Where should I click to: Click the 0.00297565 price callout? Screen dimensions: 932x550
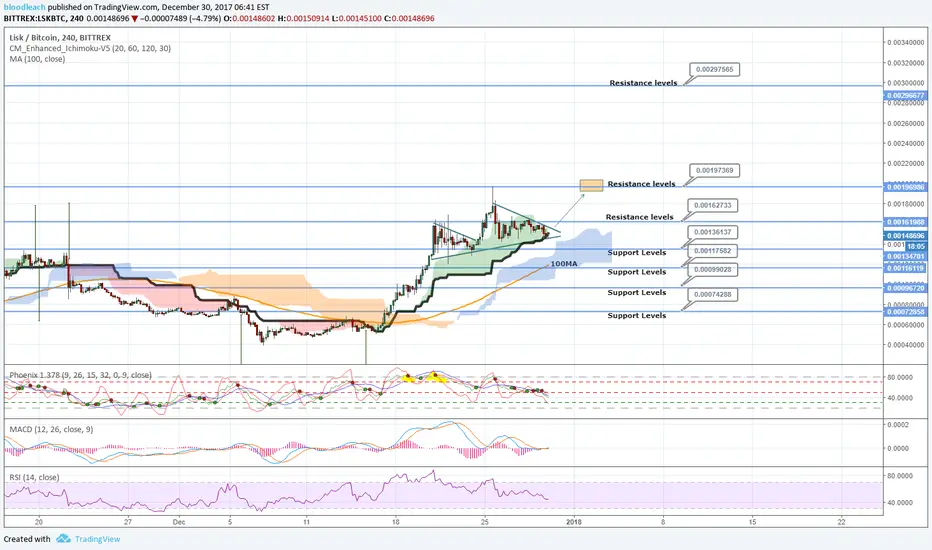(x=714, y=70)
